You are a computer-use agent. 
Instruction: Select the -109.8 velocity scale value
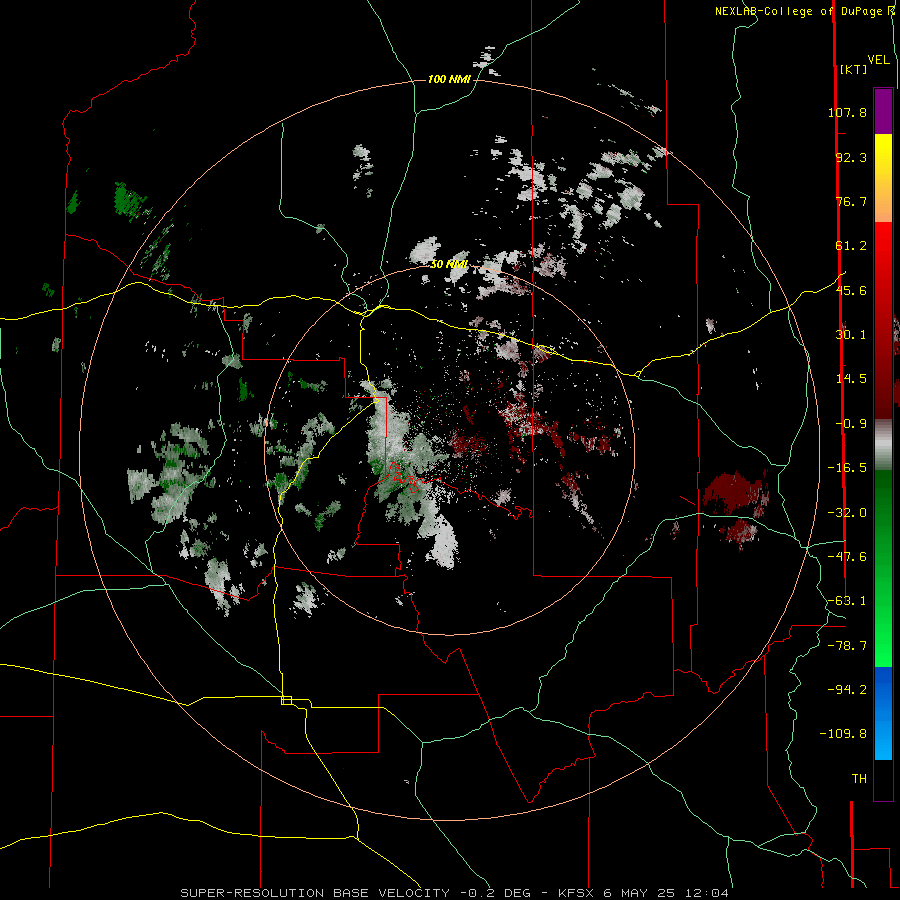coord(844,734)
